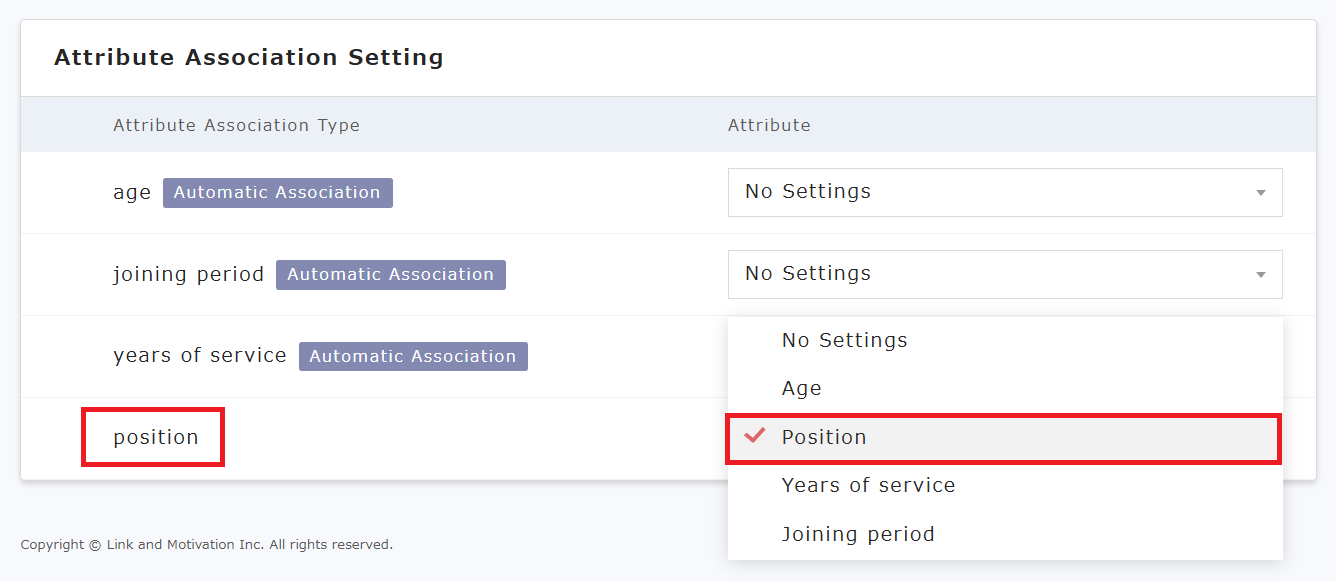Click the Link and Motivation copyright text

coord(206,545)
